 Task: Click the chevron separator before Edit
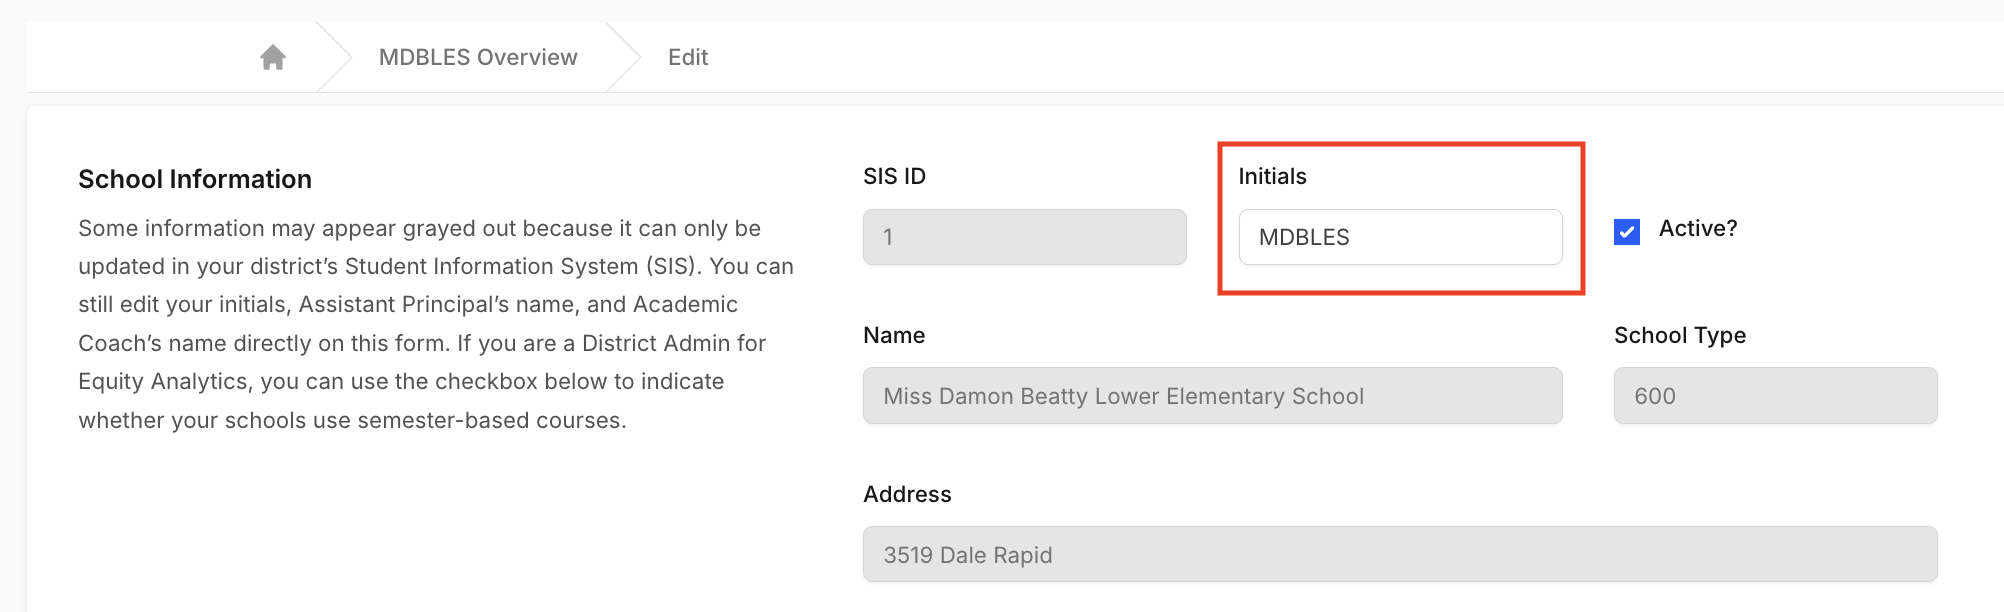[623, 57]
